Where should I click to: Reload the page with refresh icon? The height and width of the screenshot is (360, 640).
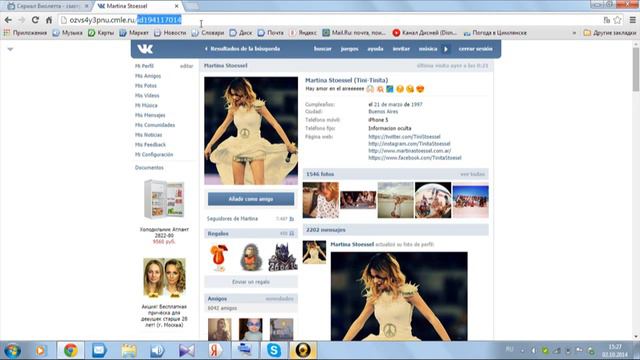(35, 20)
